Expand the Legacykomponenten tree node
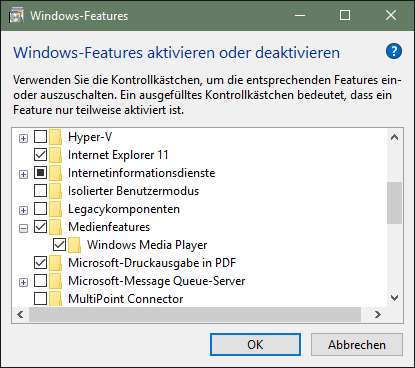 (23, 210)
